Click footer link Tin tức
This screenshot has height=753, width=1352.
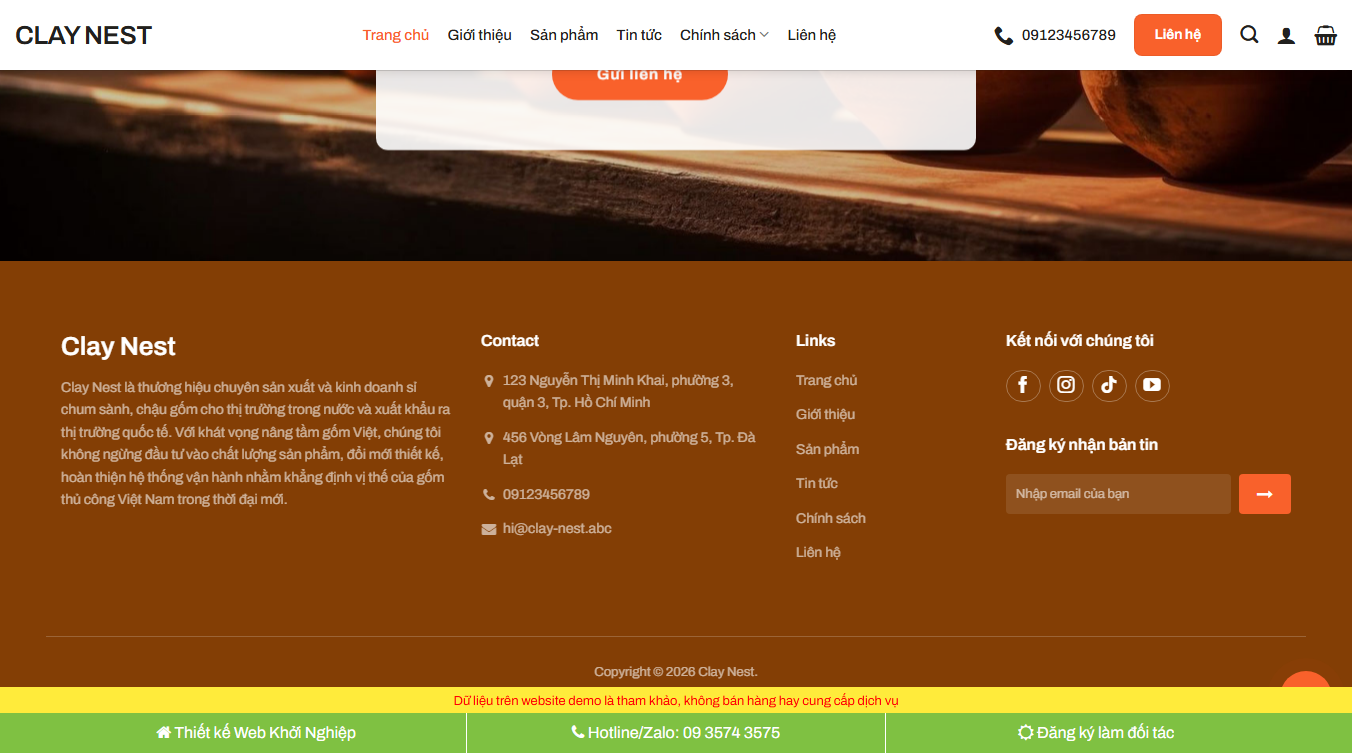click(x=817, y=483)
